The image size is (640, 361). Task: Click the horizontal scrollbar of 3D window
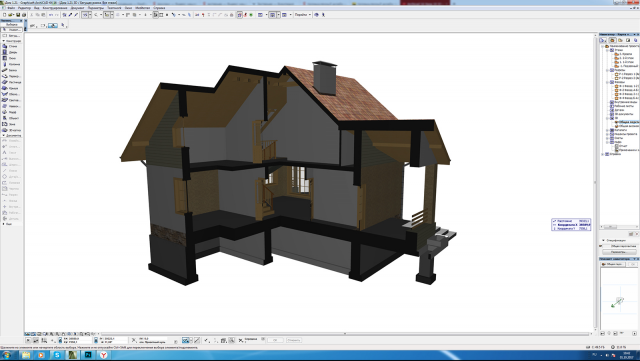344,334
